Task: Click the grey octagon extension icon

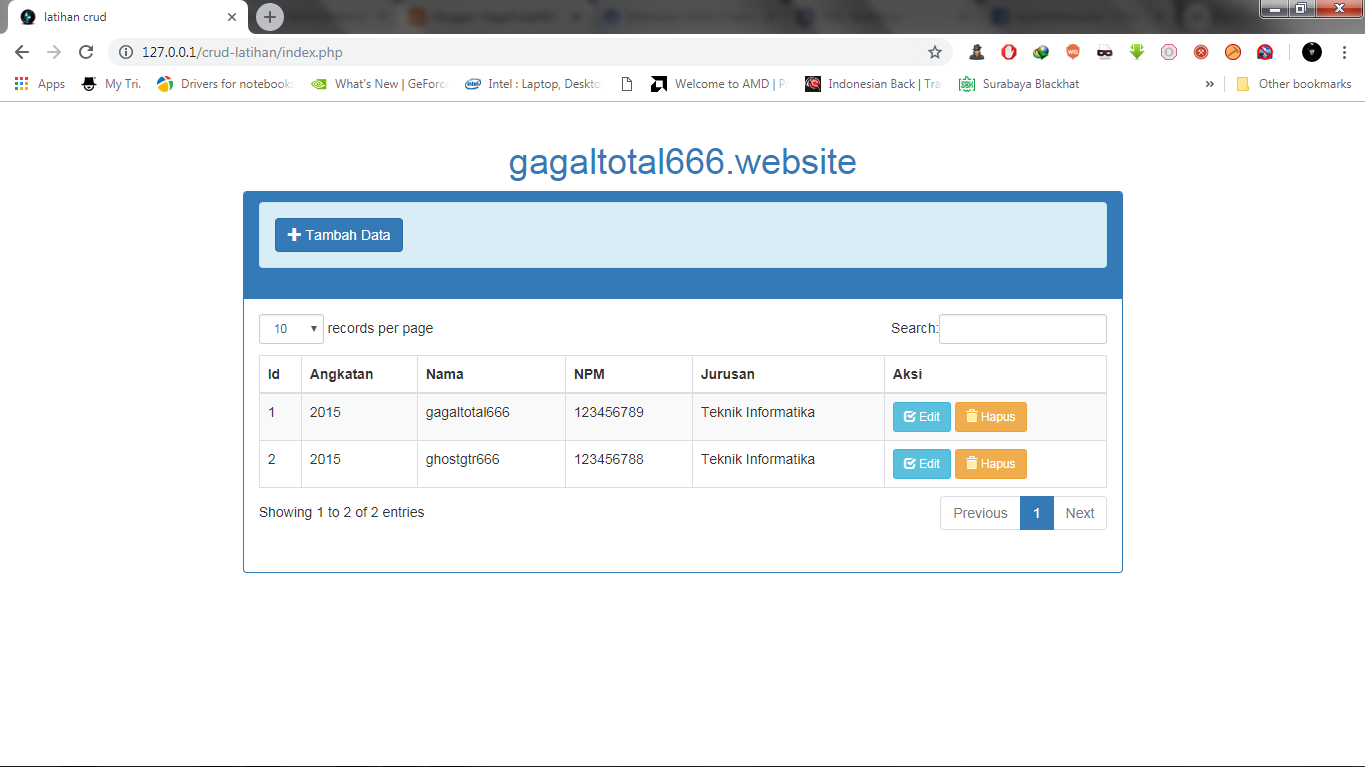Action: 1169,52
